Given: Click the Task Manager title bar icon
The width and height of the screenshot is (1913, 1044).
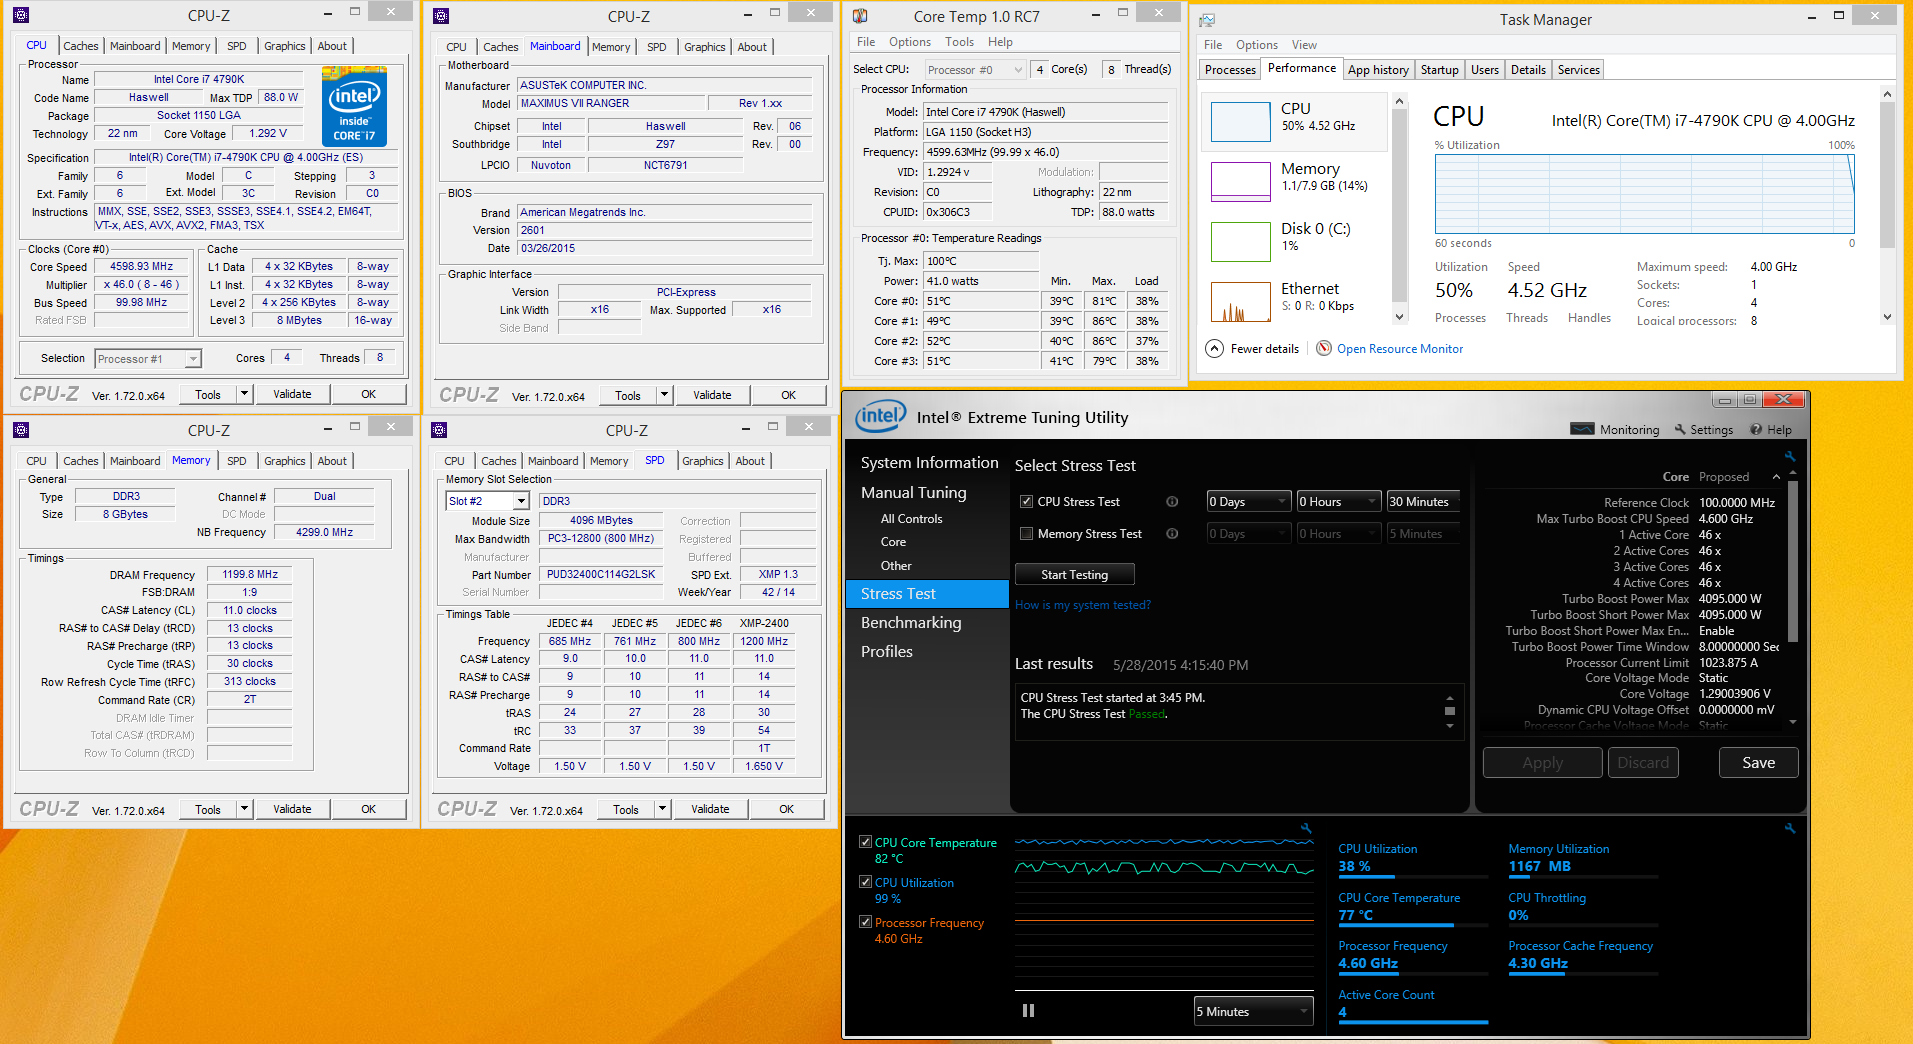Looking at the screenshot, I should click(1208, 19).
